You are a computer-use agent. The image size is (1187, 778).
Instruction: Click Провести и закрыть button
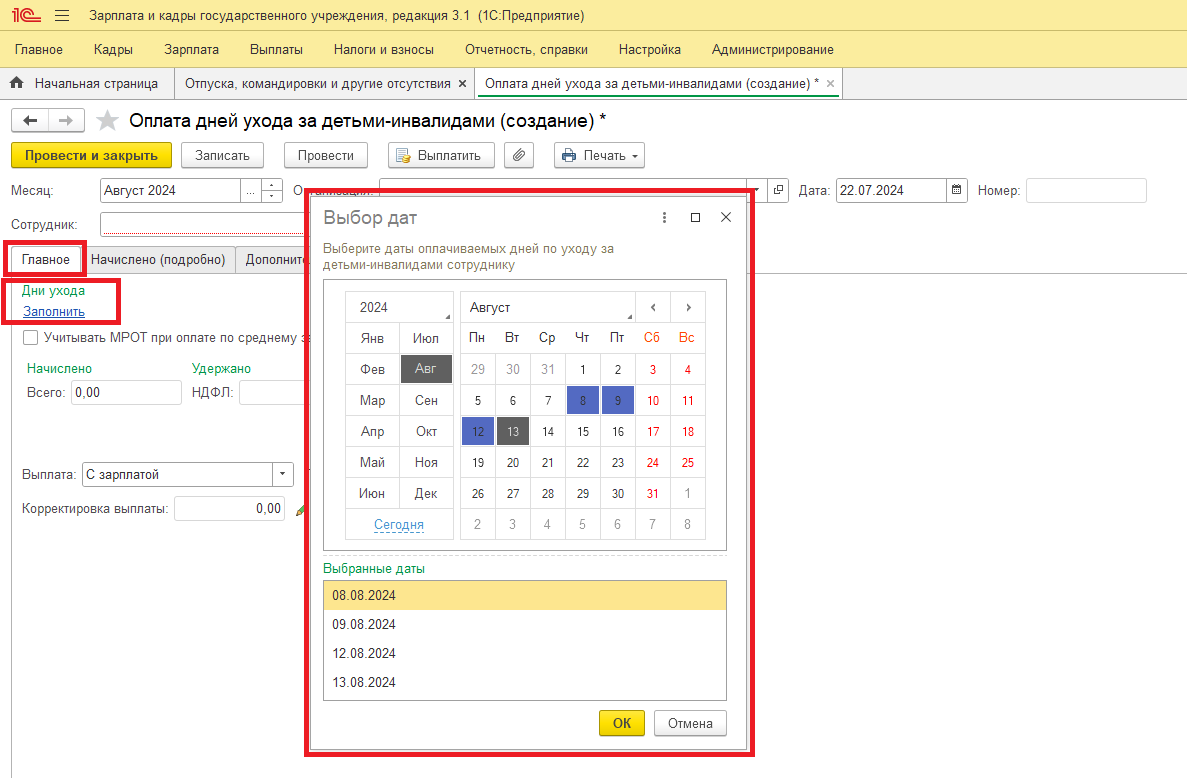[x=92, y=155]
